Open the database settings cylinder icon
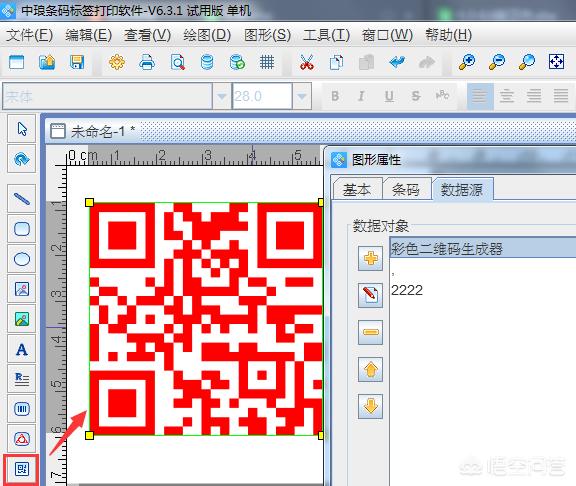The height and width of the screenshot is (486, 576). point(207,62)
